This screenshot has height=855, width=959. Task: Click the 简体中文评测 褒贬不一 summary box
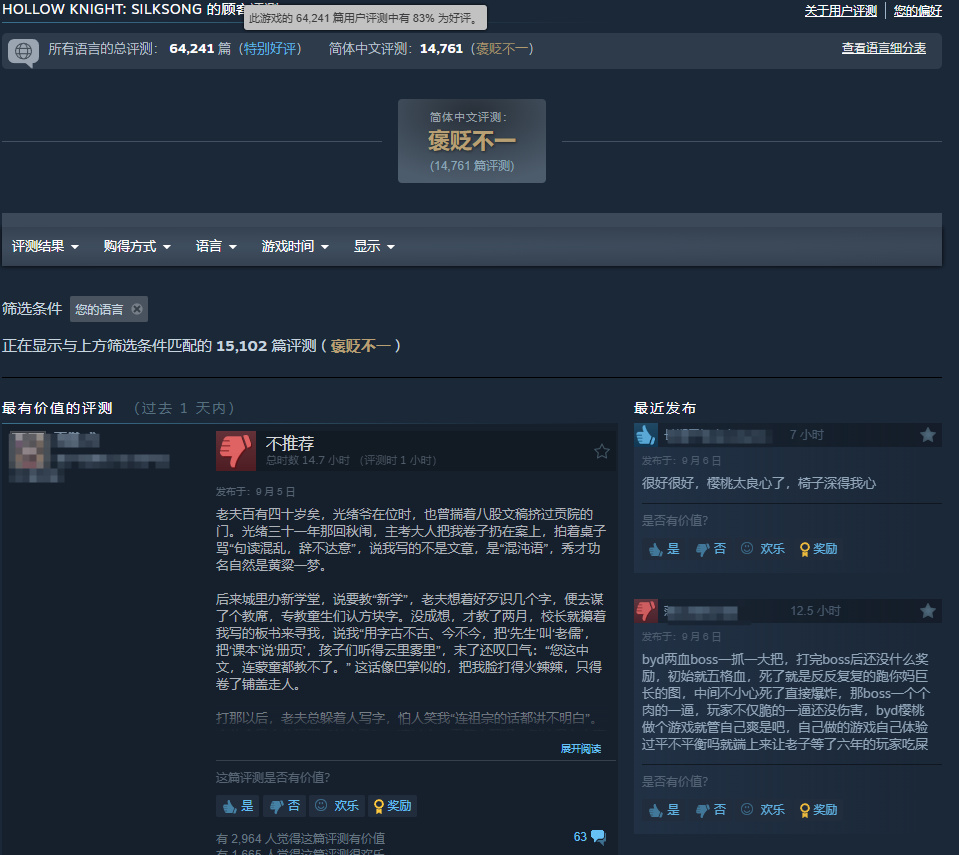point(472,141)
